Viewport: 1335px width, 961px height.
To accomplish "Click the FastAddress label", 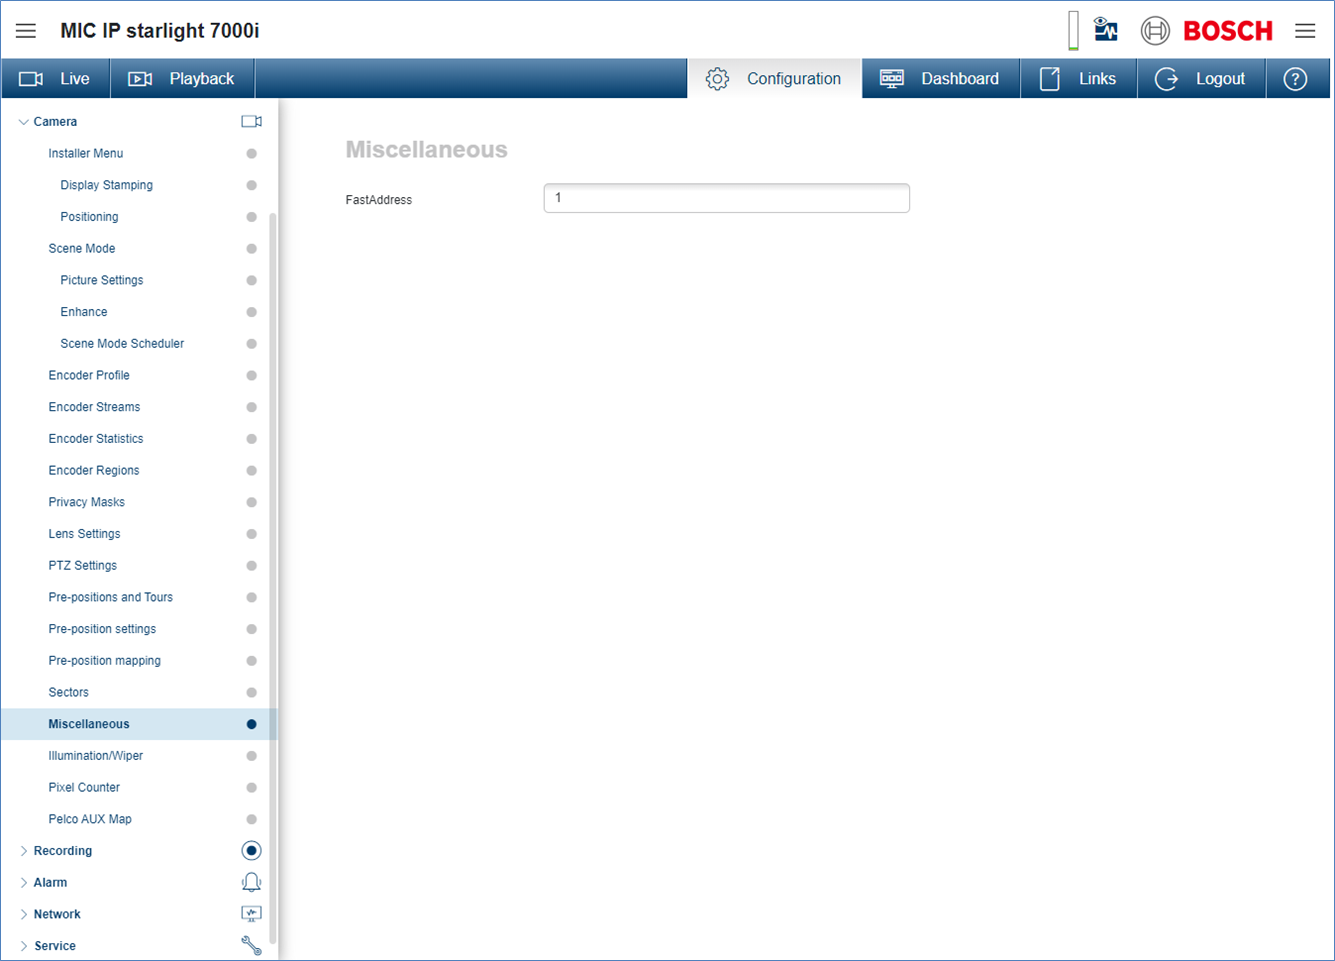I will [x=379, y=200].
